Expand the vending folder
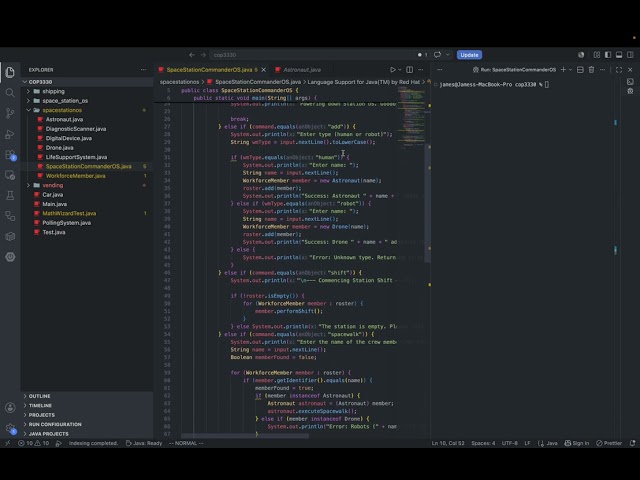640x480 pixels. (x=53, y=185)
